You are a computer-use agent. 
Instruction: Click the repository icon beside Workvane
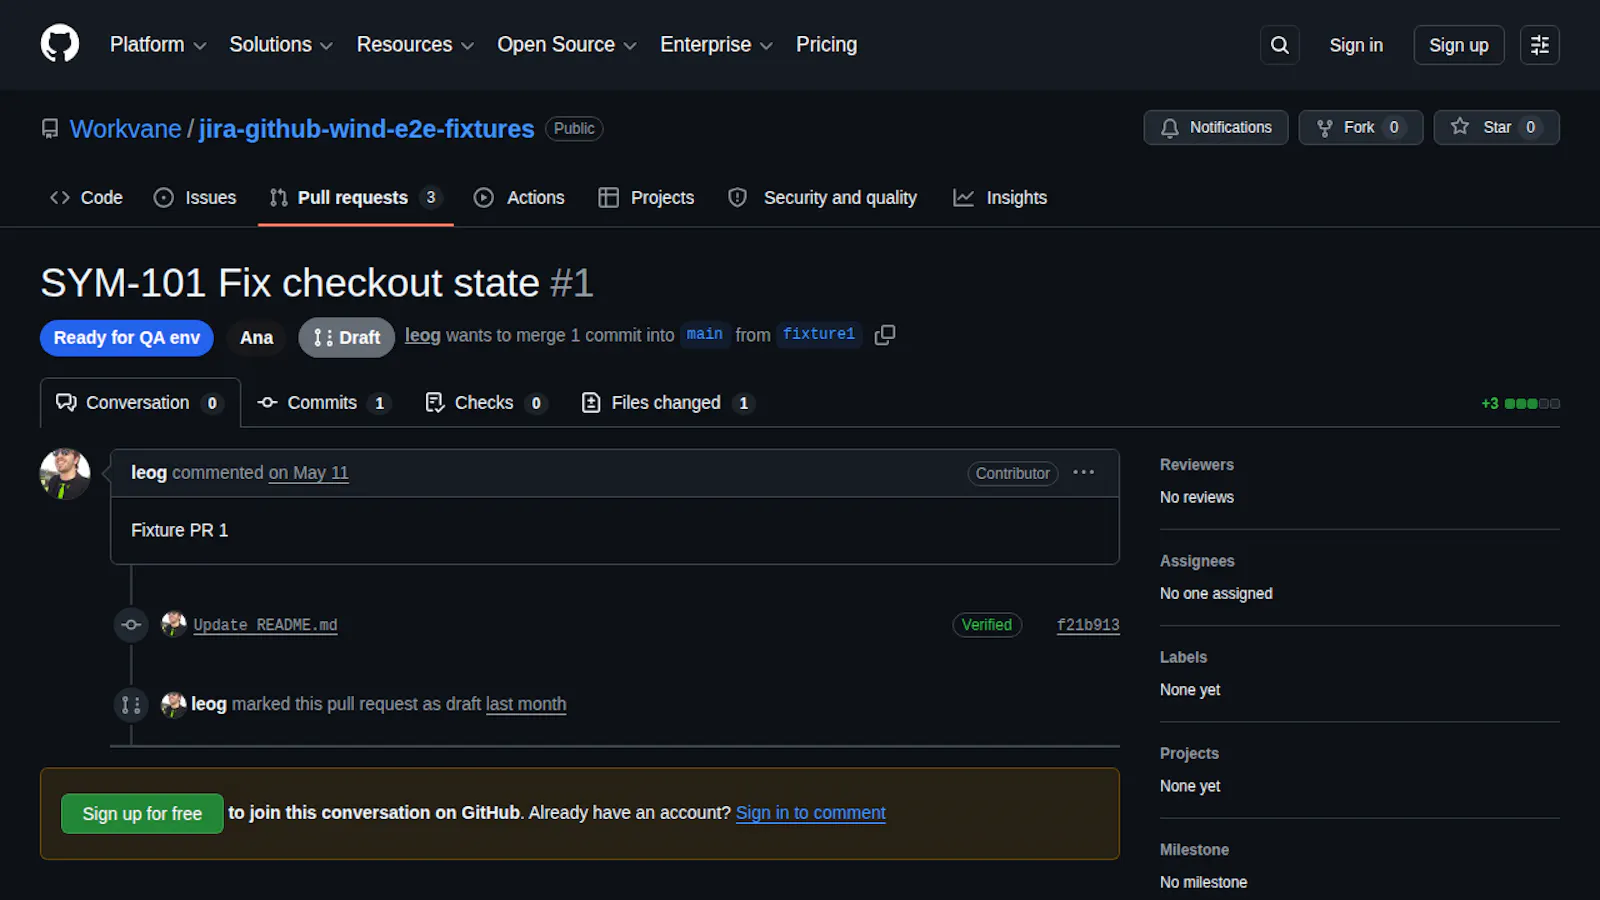tap(50, 129)
